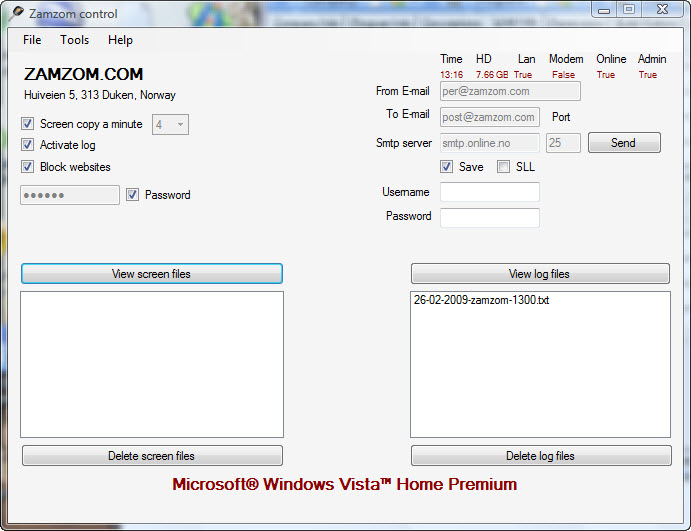Uncheck the Block websites checkbox
This screenshot has width=691, height=531.
[x=27, y=167]
